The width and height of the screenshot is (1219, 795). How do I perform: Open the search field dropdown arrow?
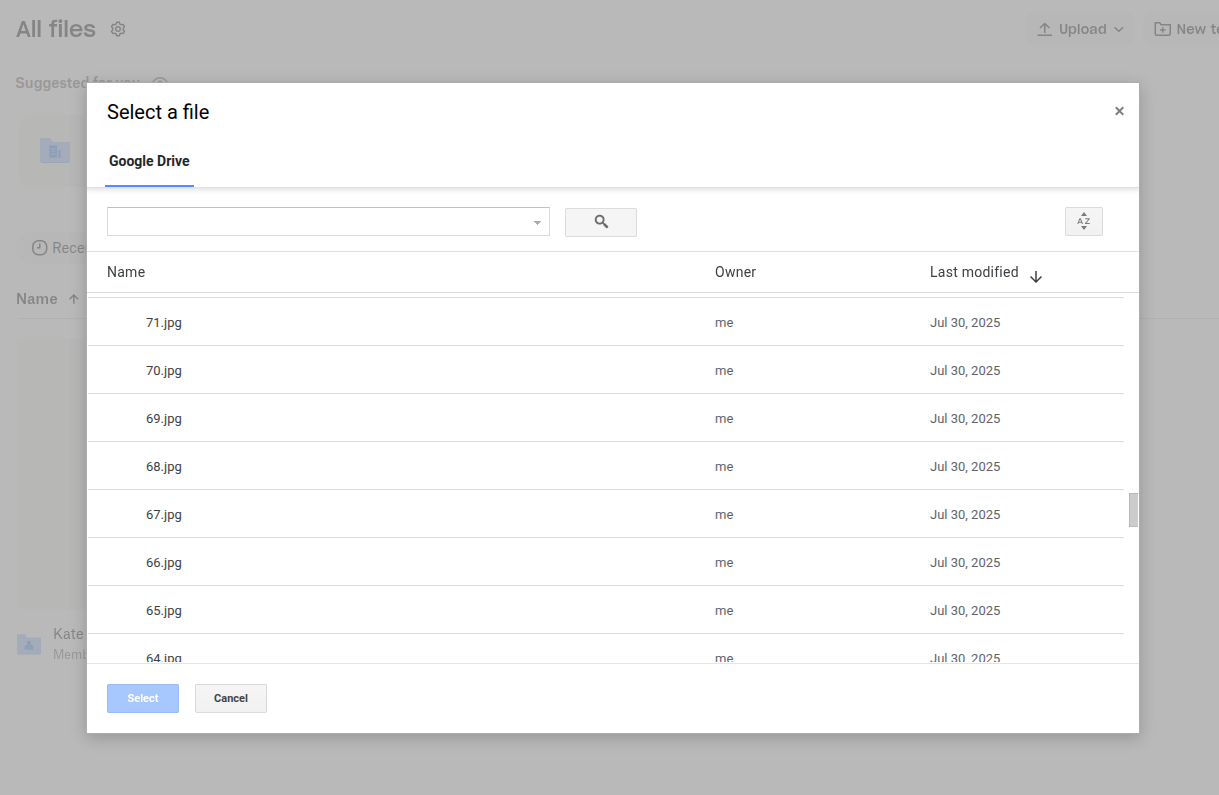537,221
